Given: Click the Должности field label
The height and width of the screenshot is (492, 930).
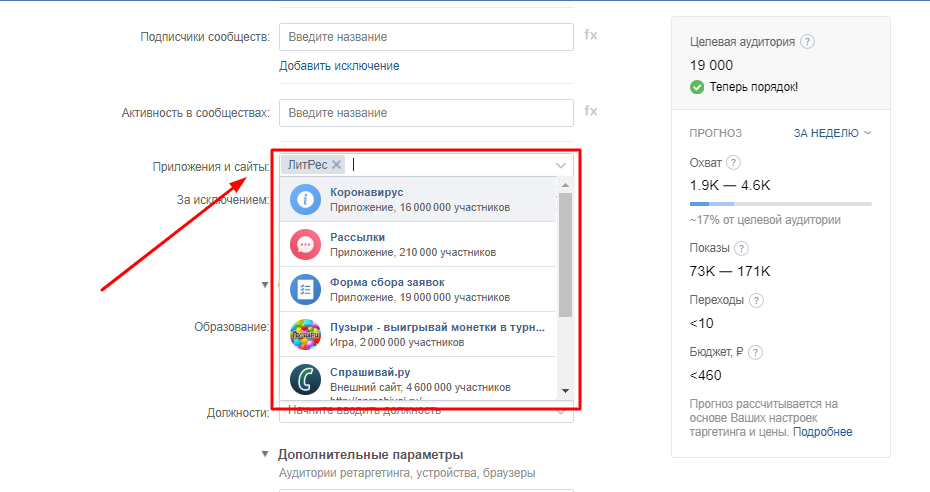Looking at the screenshot, I should 238,413.
